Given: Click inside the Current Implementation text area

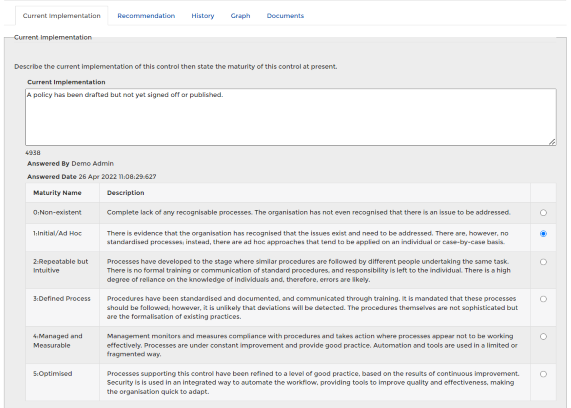Looking at the screenshot, I should (291, 117).
